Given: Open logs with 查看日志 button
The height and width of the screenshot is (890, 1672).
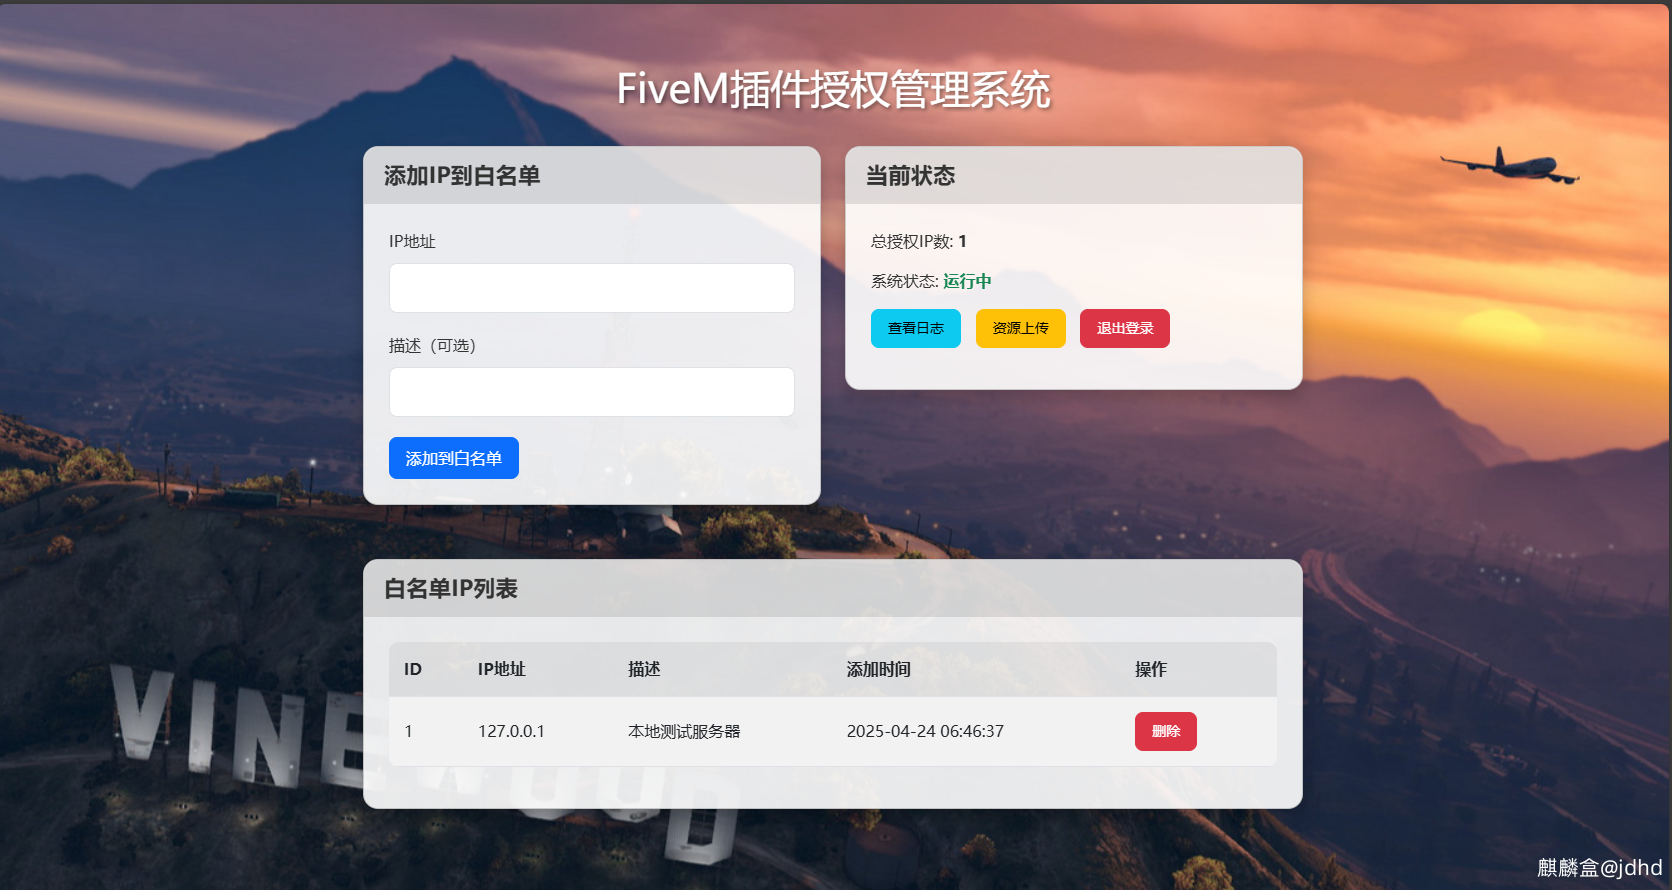Looking at the screenshot, I should tap(915, 328).
